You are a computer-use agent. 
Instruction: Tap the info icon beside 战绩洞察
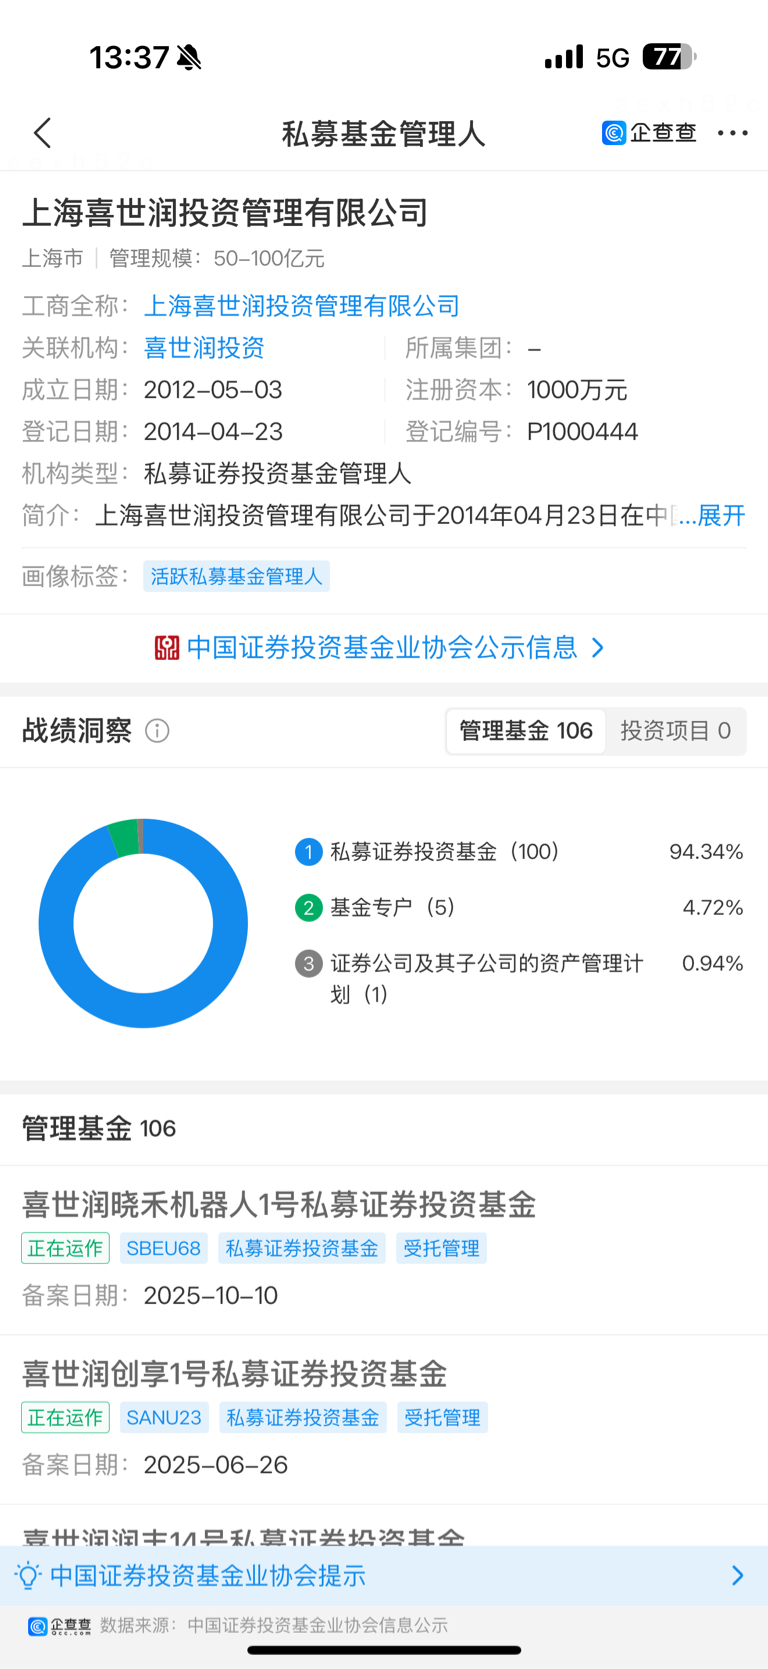pyautogui.click(x=157, y=731)
